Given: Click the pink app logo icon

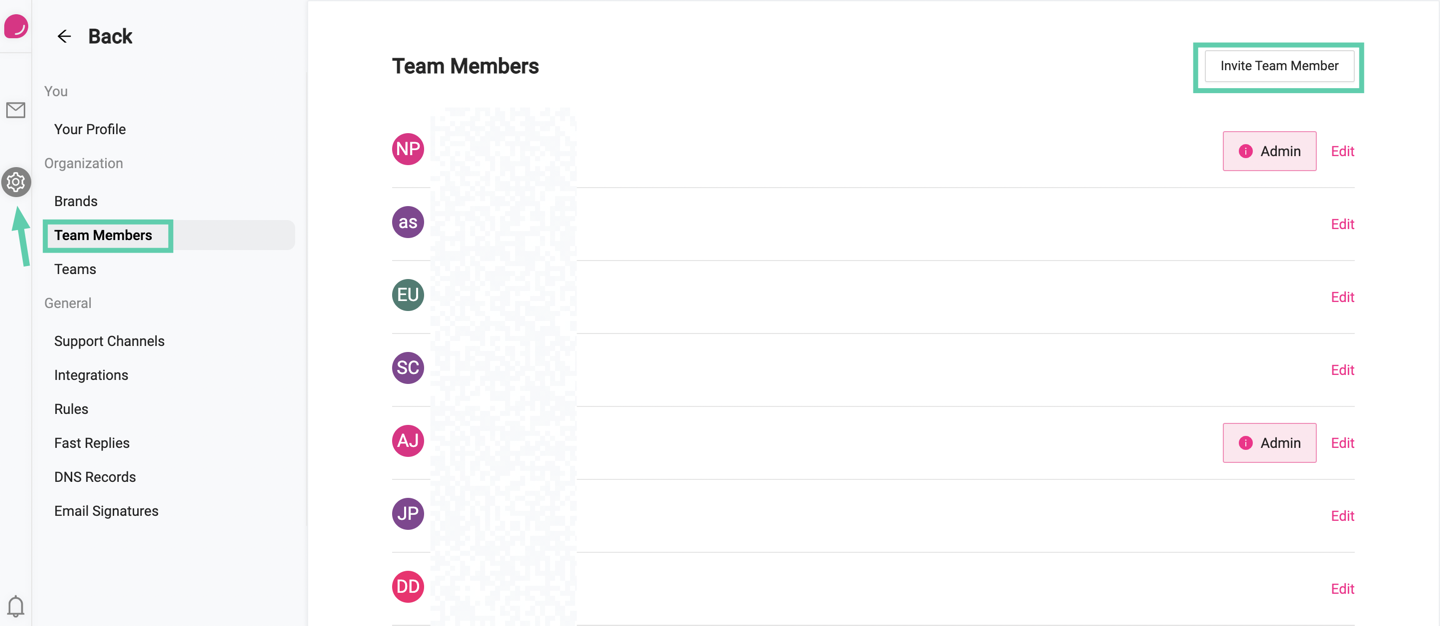Looking at the screenshot, I should (x=16, y=26).
